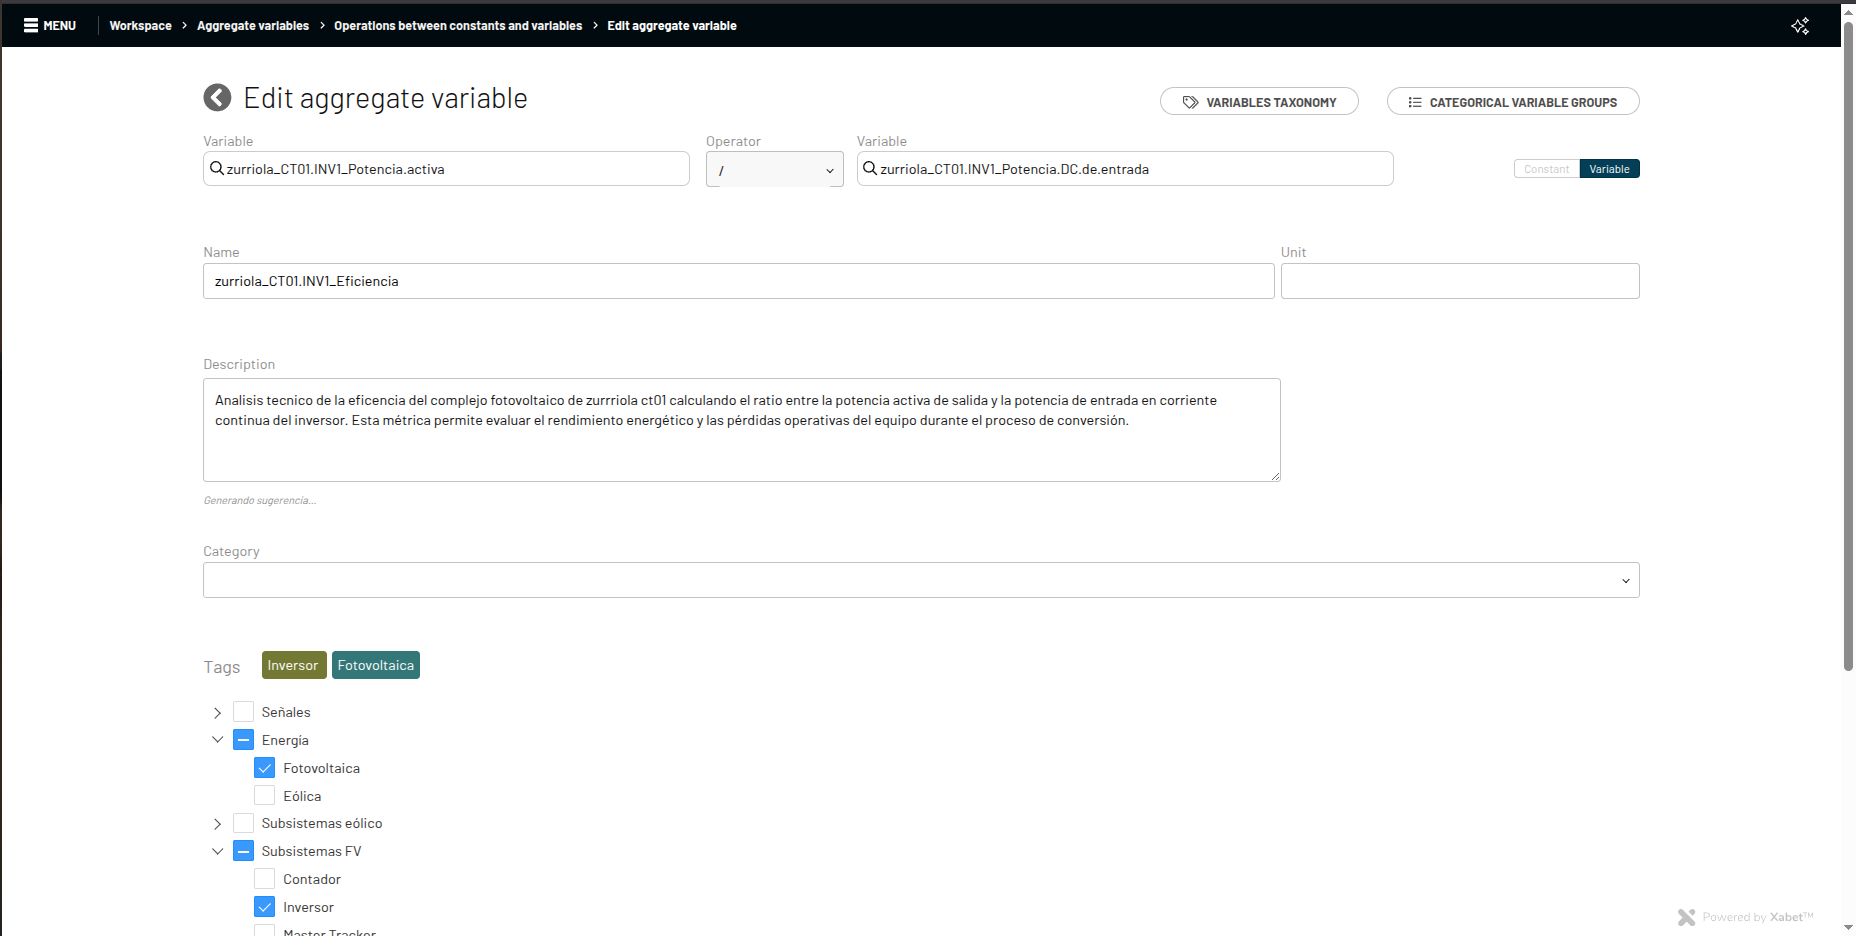Open Categorical Variable Groups

click(1513, 102)
